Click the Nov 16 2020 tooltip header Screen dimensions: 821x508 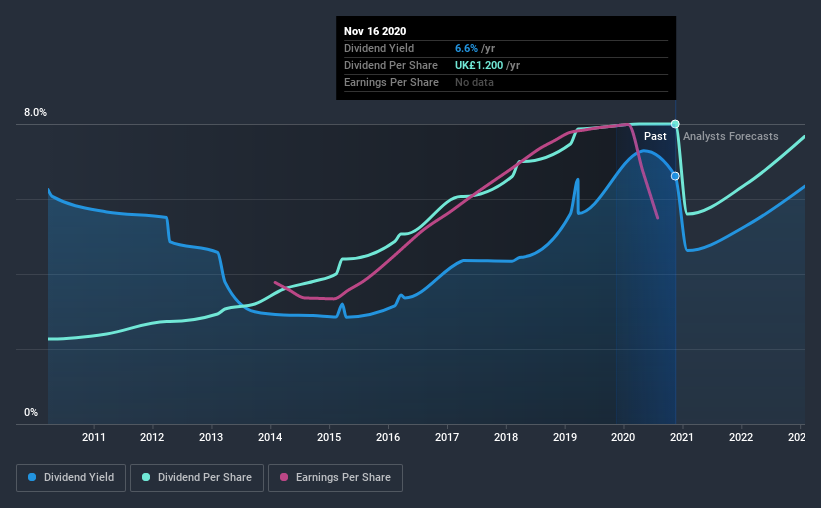375,31
